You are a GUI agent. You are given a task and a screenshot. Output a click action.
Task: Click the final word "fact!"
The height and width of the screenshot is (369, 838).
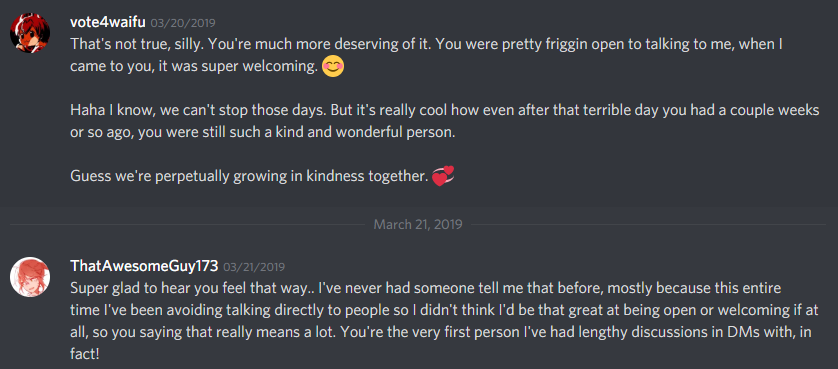[x=84, y=355]
